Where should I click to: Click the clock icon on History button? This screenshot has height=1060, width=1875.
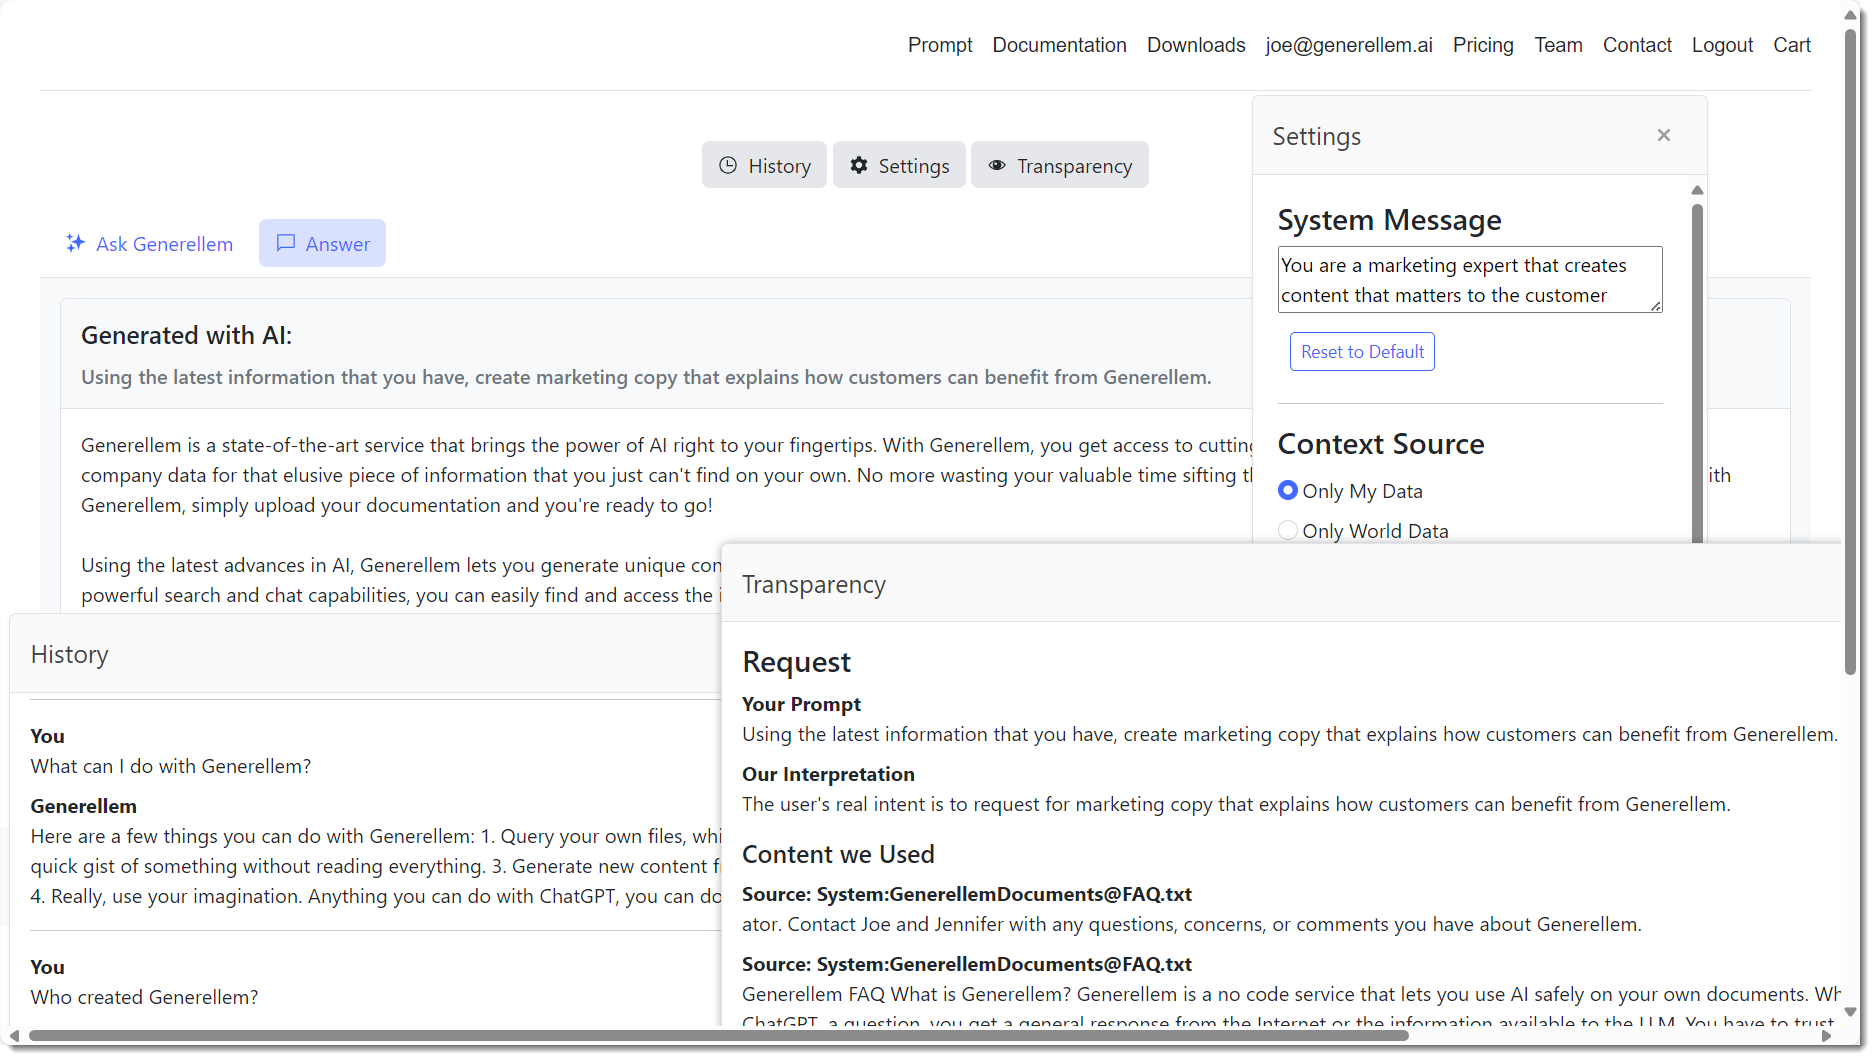(x=728, y=166)
